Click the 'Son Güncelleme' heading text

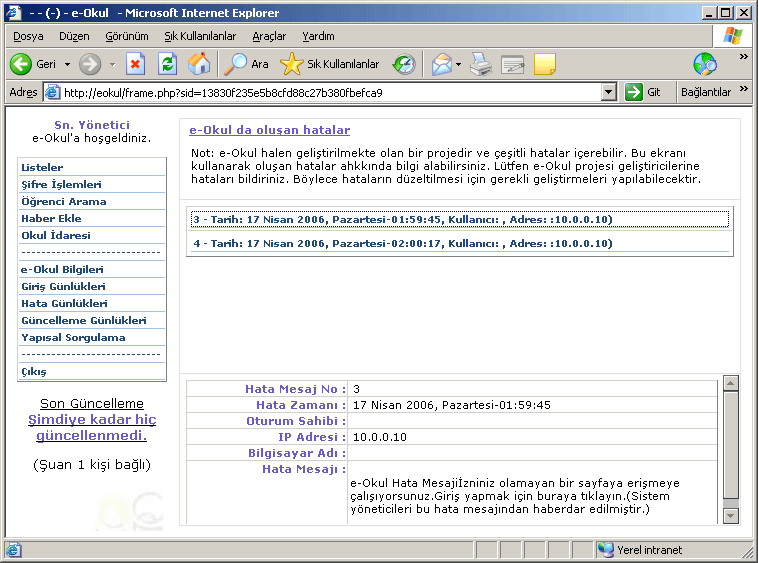[x=92, y=404]
